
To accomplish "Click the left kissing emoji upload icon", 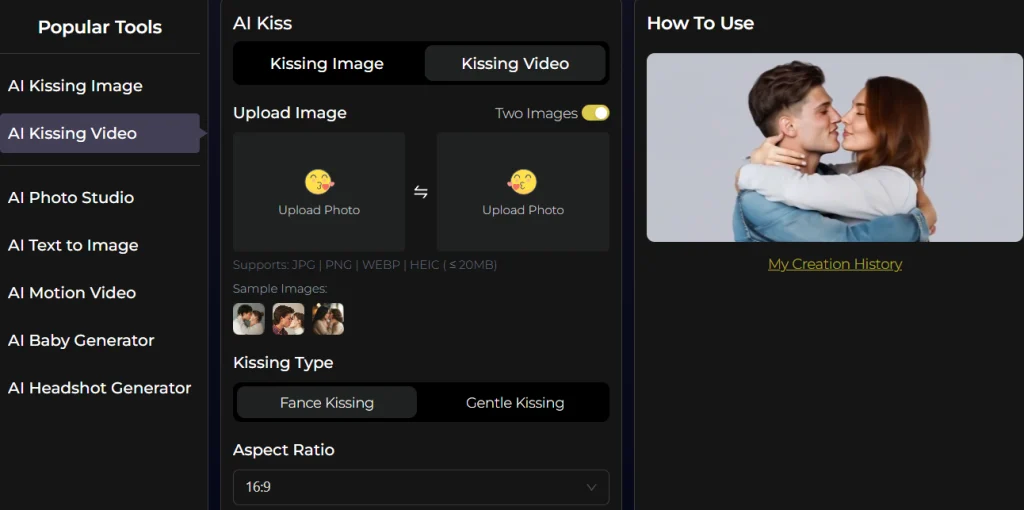I will (319, 182).
